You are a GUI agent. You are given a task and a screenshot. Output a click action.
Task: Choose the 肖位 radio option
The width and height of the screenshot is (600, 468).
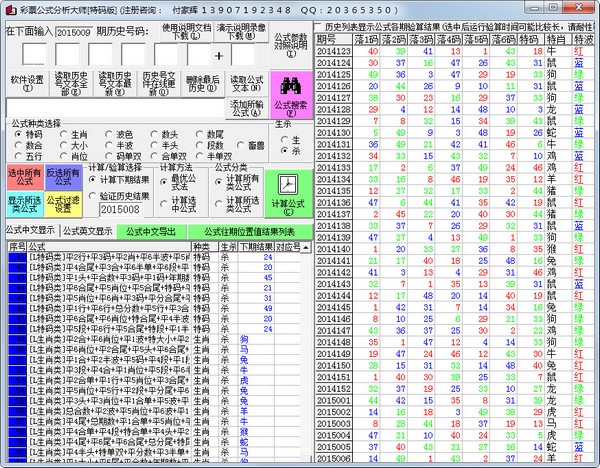(63, 156)
